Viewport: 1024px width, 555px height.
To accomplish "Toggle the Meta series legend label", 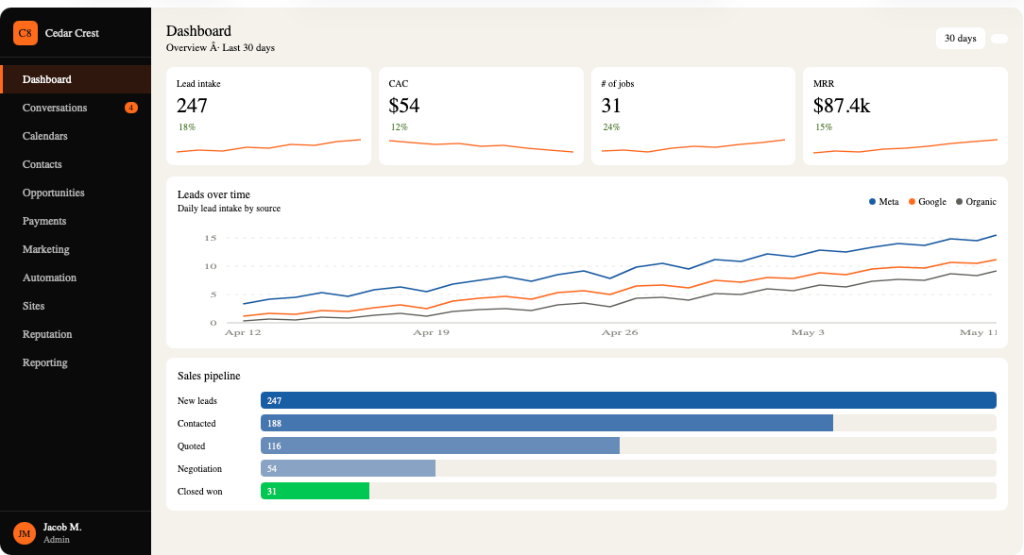I will (888, 202).
